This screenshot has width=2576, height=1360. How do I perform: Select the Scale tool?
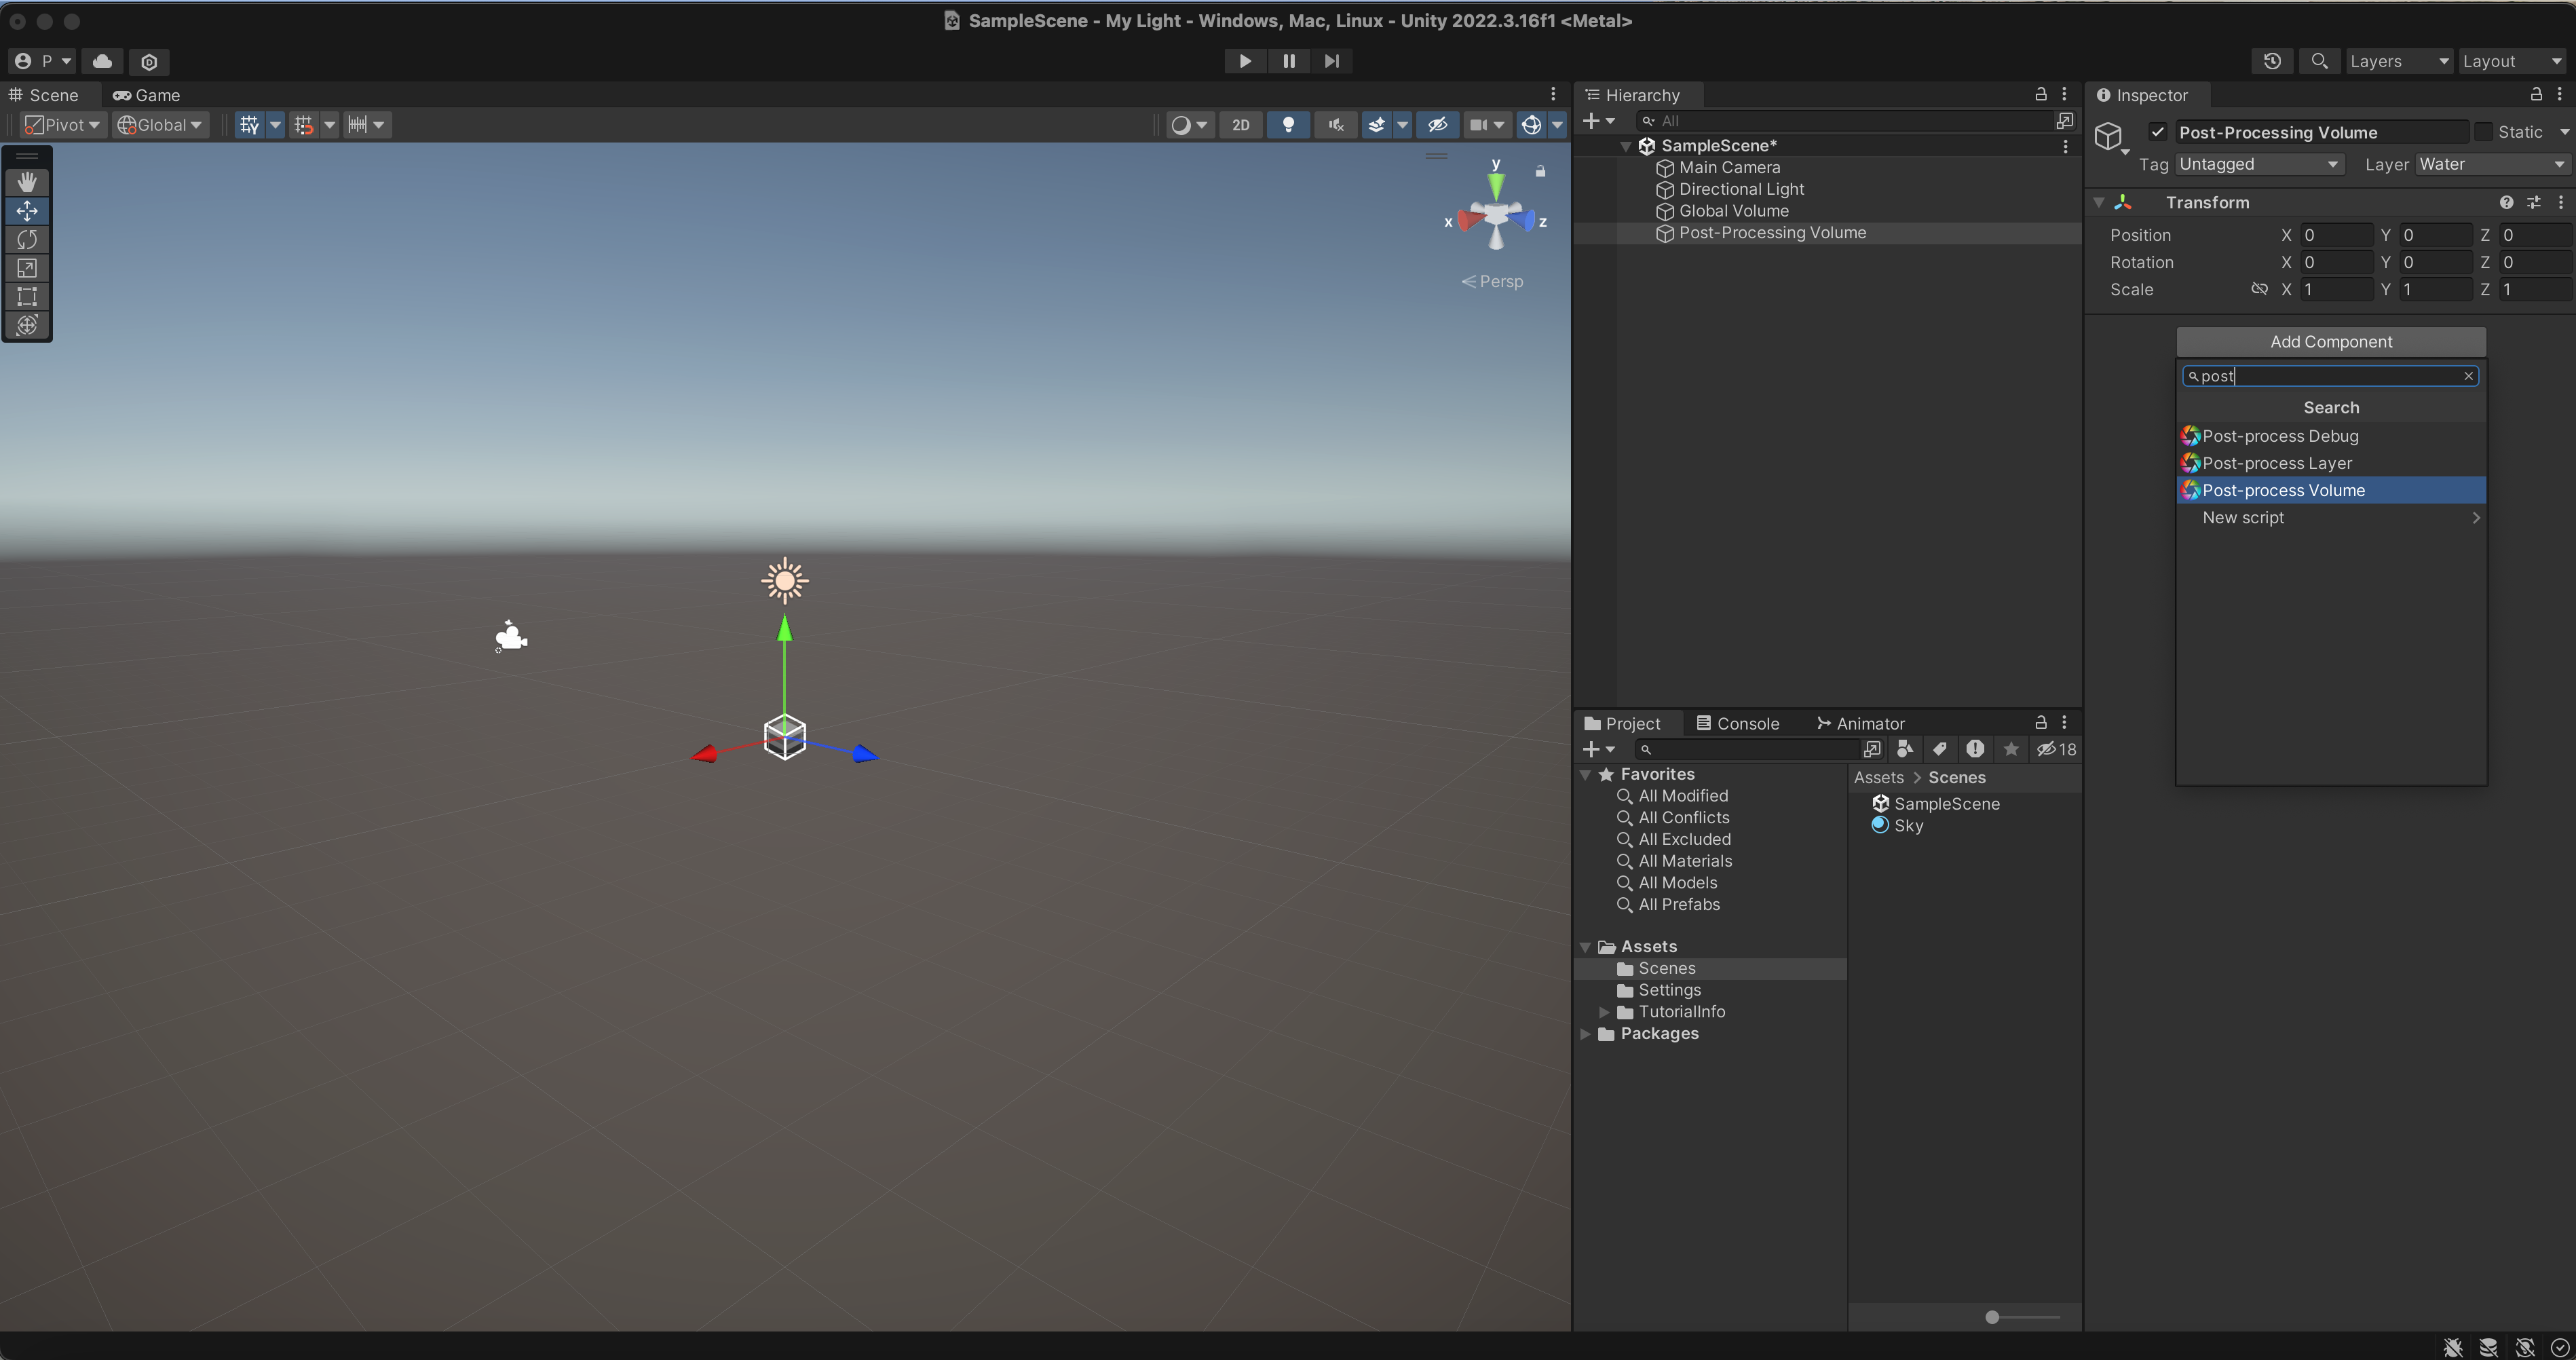pyautogui.click(x=27, y=268)
